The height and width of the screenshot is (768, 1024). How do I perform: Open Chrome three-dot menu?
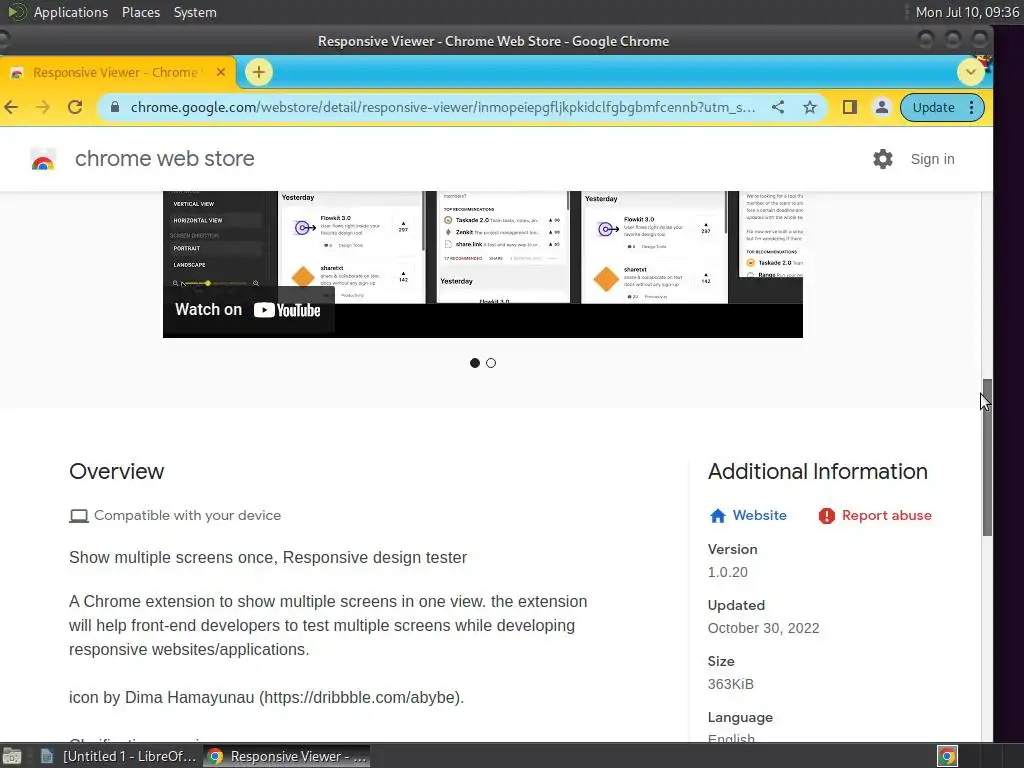click(972, 108)
